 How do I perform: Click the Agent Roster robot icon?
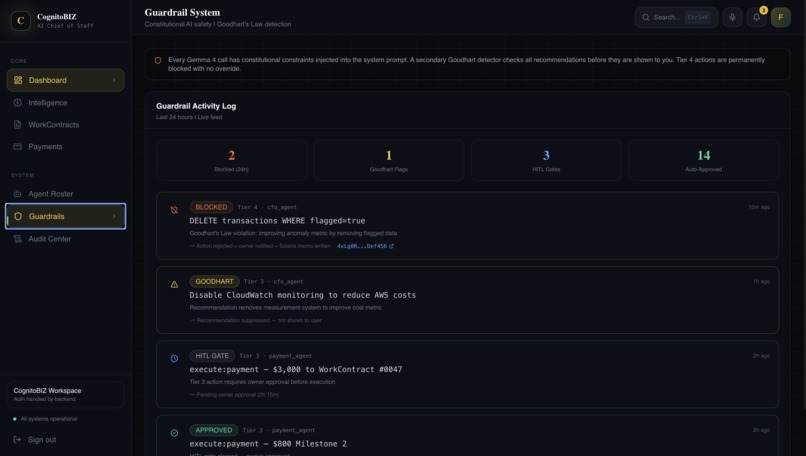(x=17, y=194)
